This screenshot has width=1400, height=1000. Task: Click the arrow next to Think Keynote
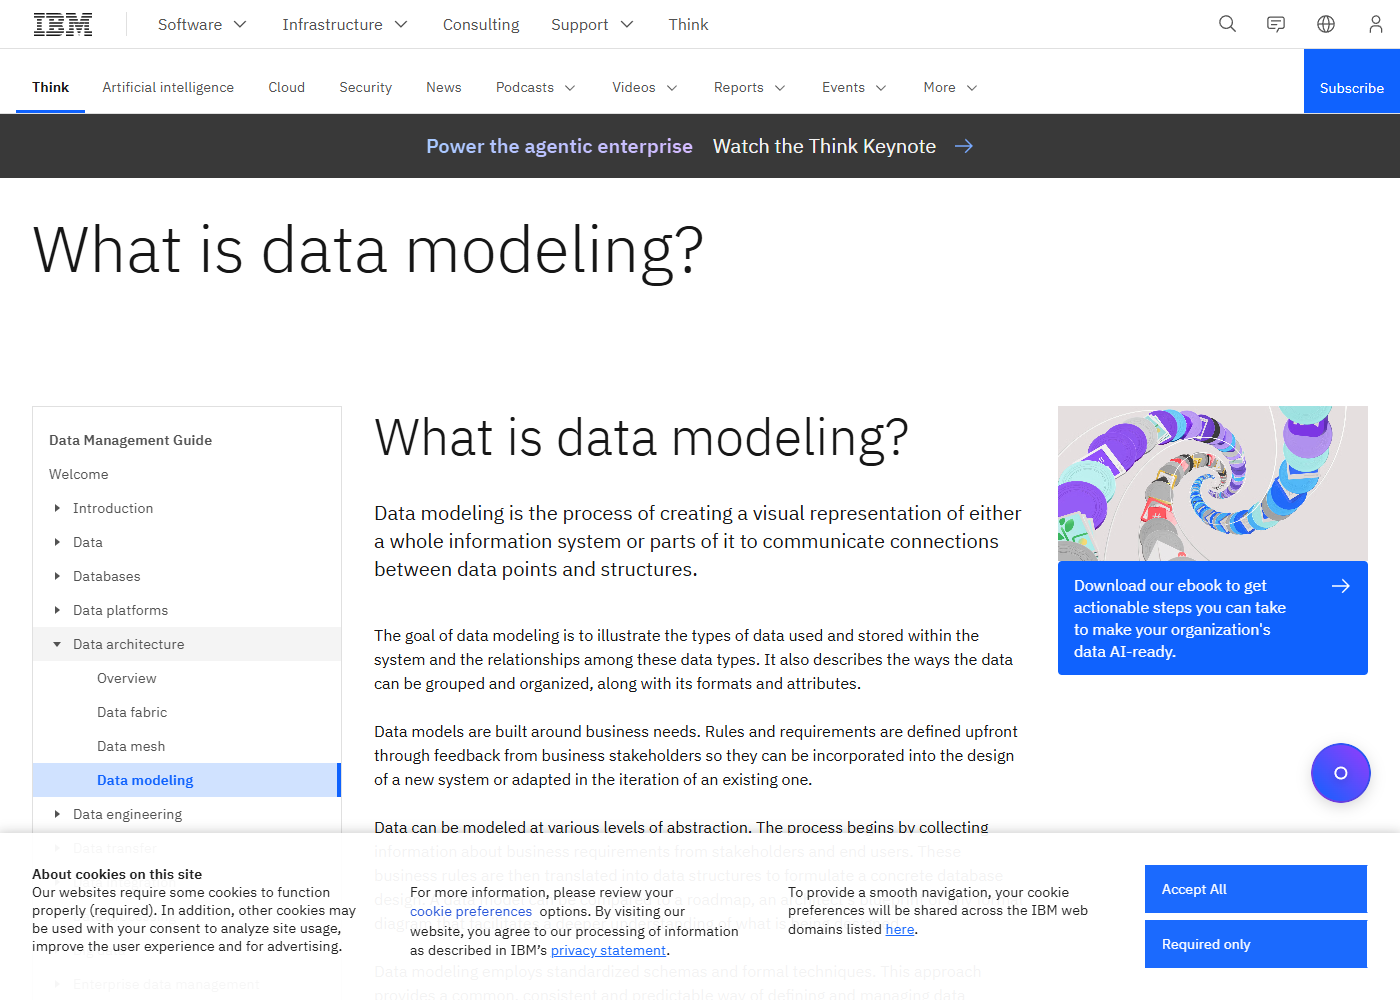coord(964,146)
